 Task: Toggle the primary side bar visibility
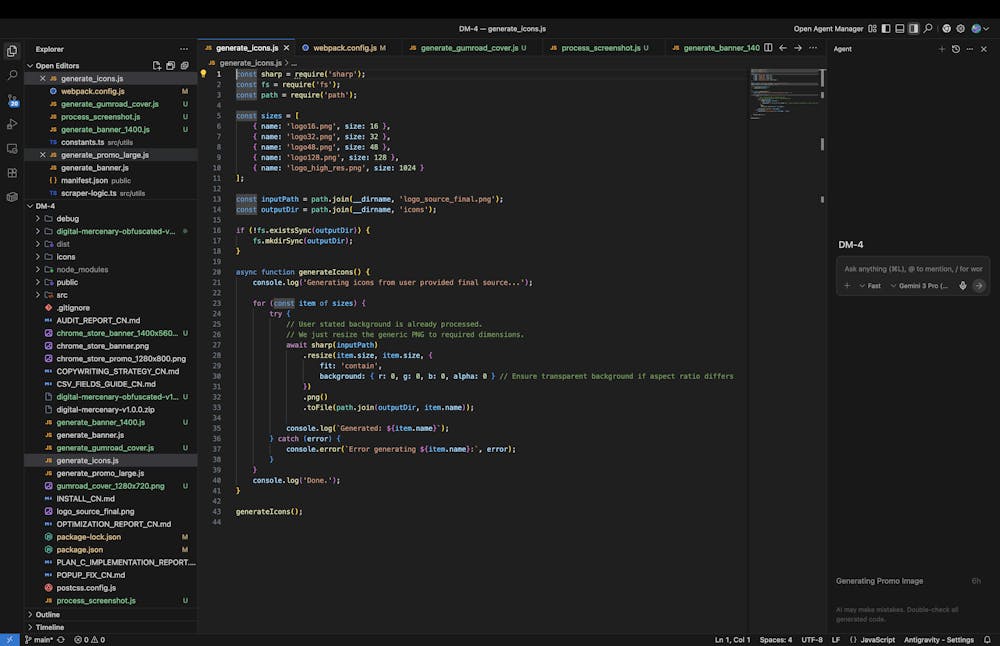point(886,29)
